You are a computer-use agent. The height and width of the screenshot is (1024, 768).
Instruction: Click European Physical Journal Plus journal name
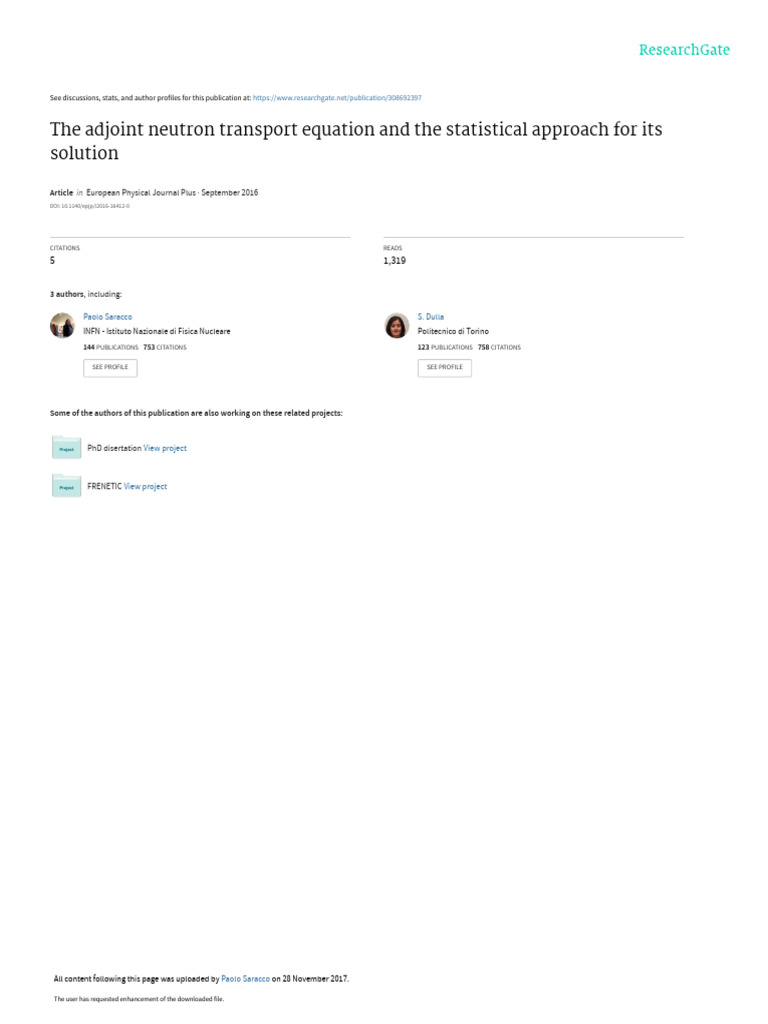point(141,192)
